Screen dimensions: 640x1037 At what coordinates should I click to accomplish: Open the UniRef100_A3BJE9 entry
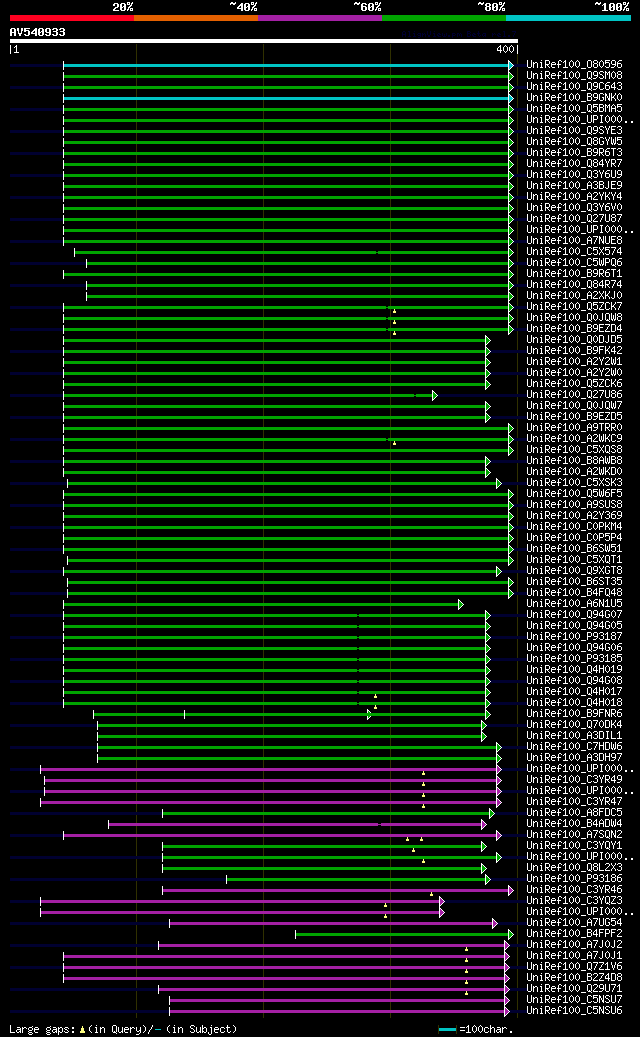click(574, 186)
